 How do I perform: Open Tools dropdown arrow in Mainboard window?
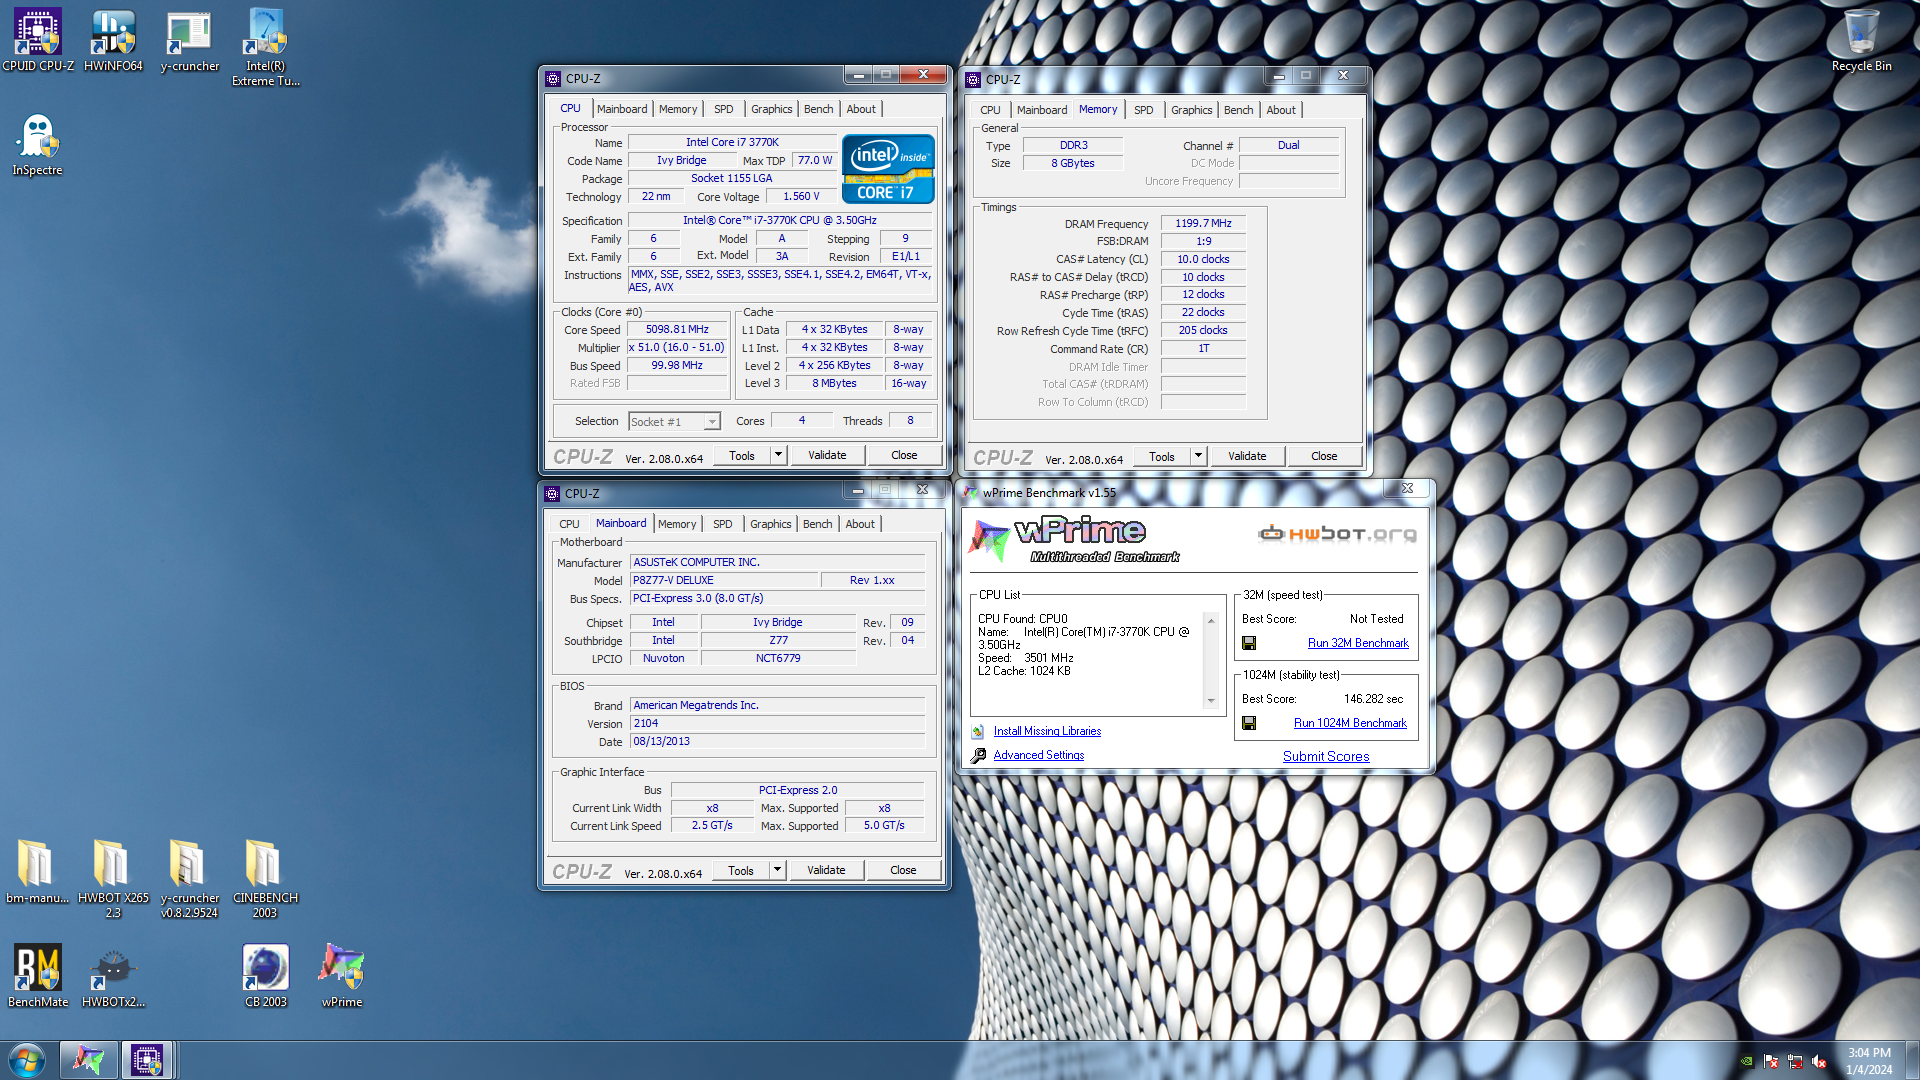[777, 870]
